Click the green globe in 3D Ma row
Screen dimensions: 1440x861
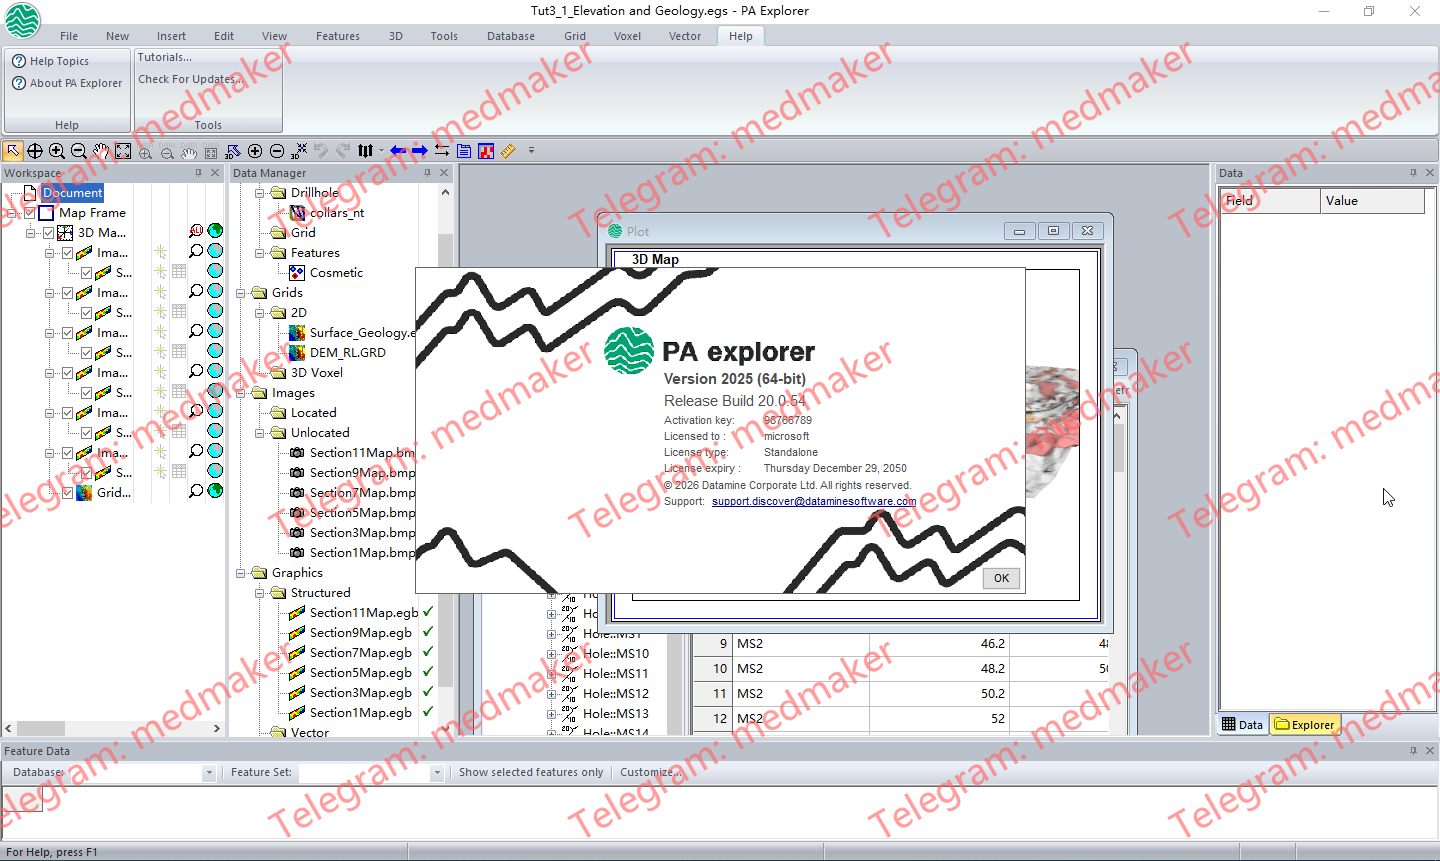pyautogui.click(x=215, y=231)
